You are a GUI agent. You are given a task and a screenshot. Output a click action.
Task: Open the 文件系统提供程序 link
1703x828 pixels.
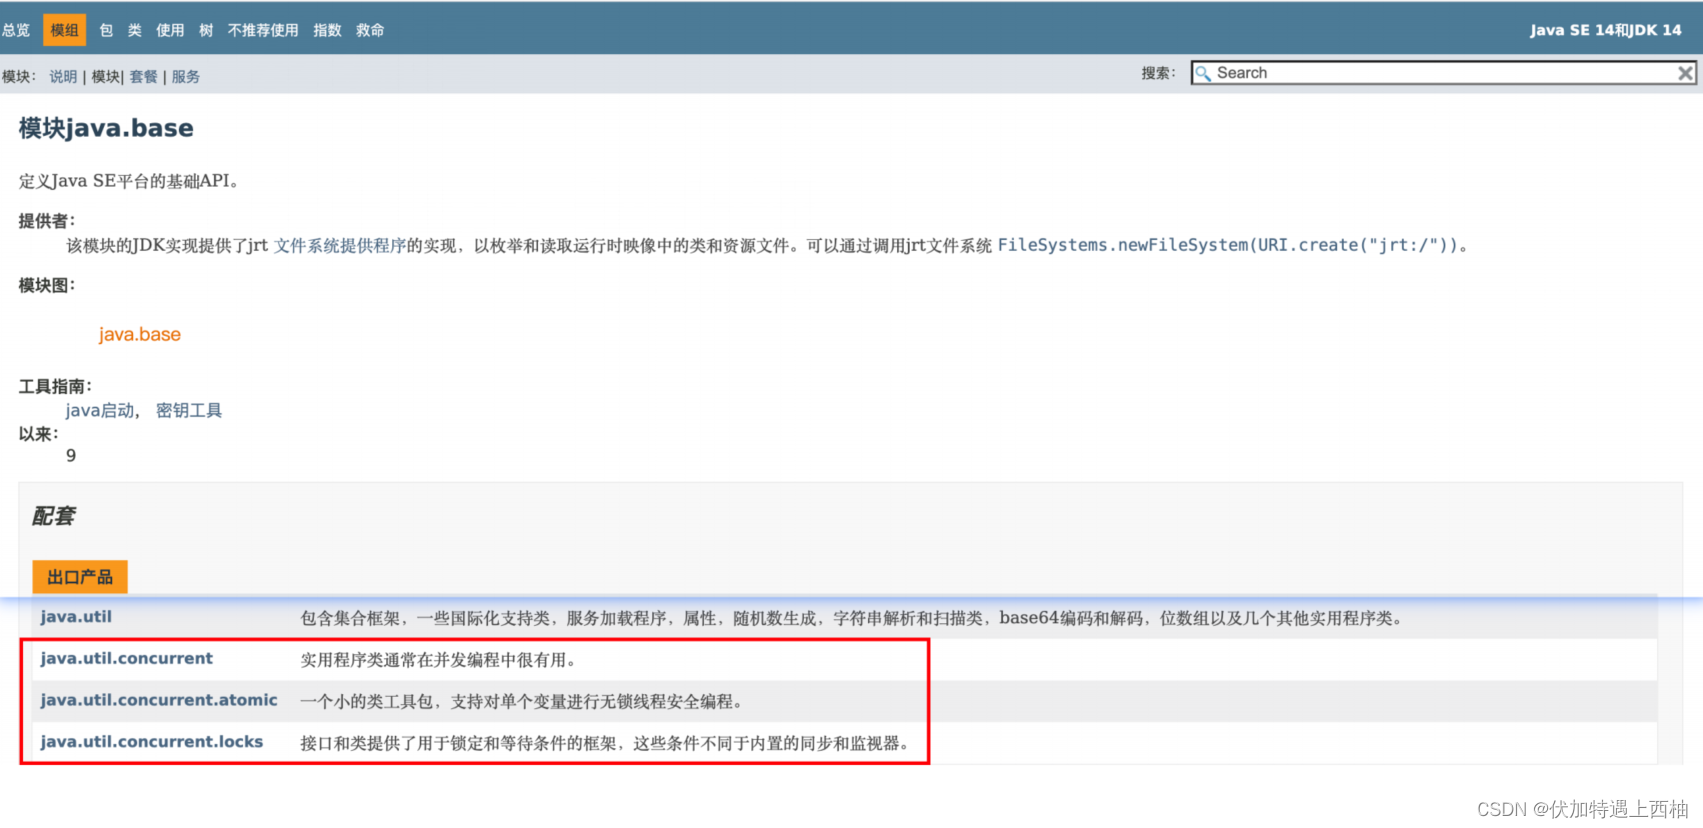coord(340,245)
